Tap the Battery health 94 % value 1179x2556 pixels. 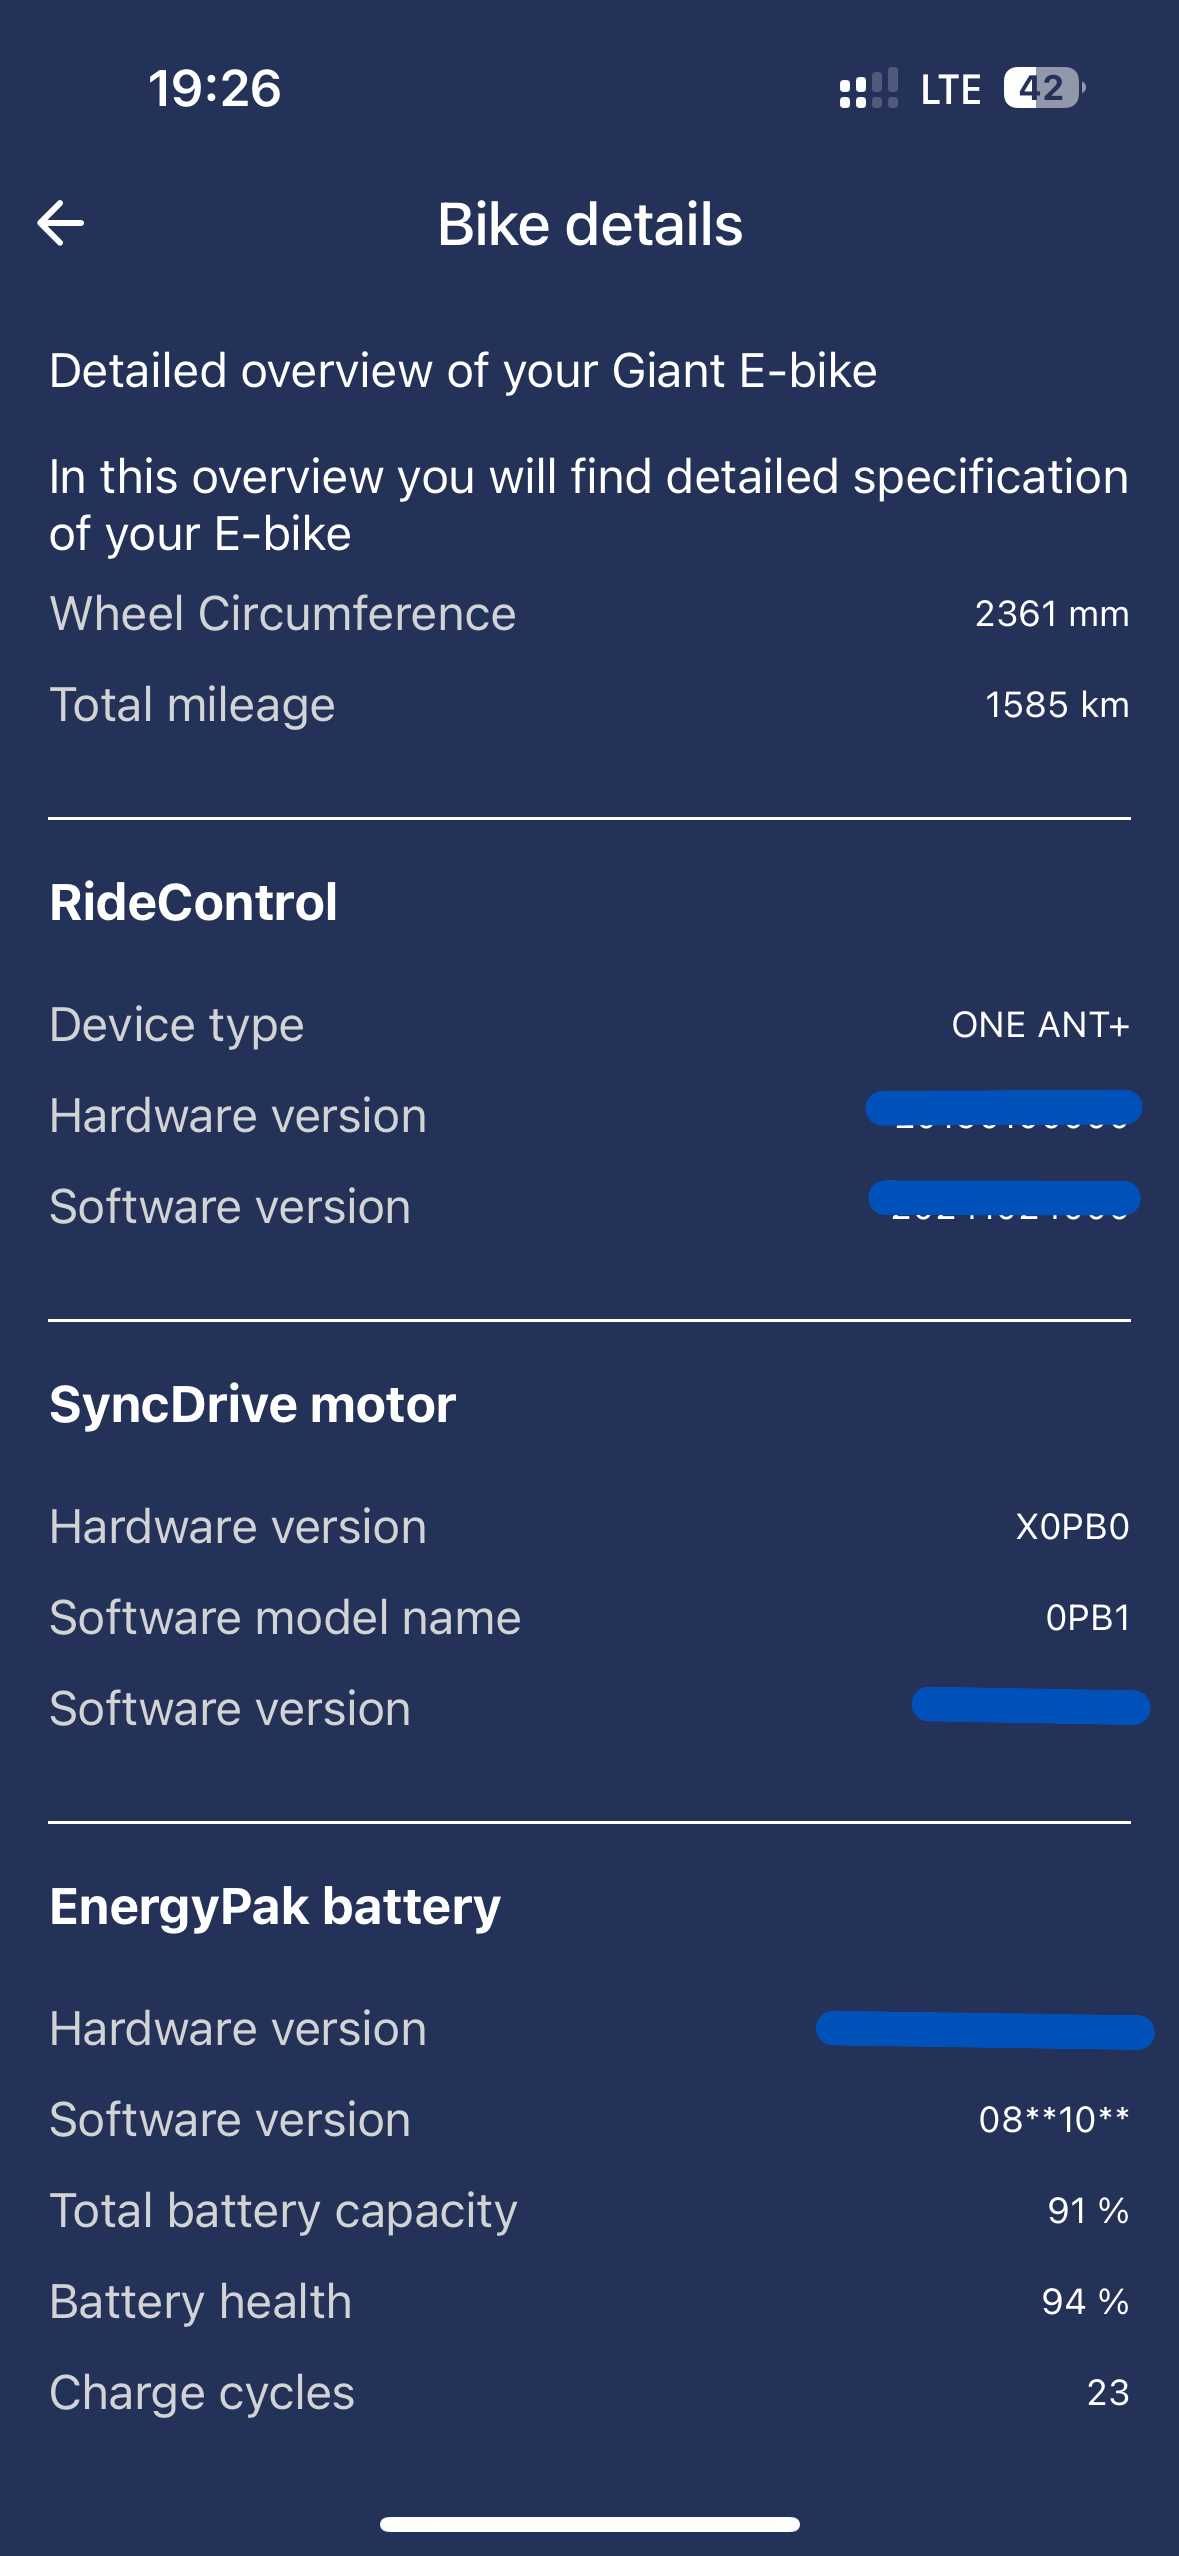click(1085, 2302)
